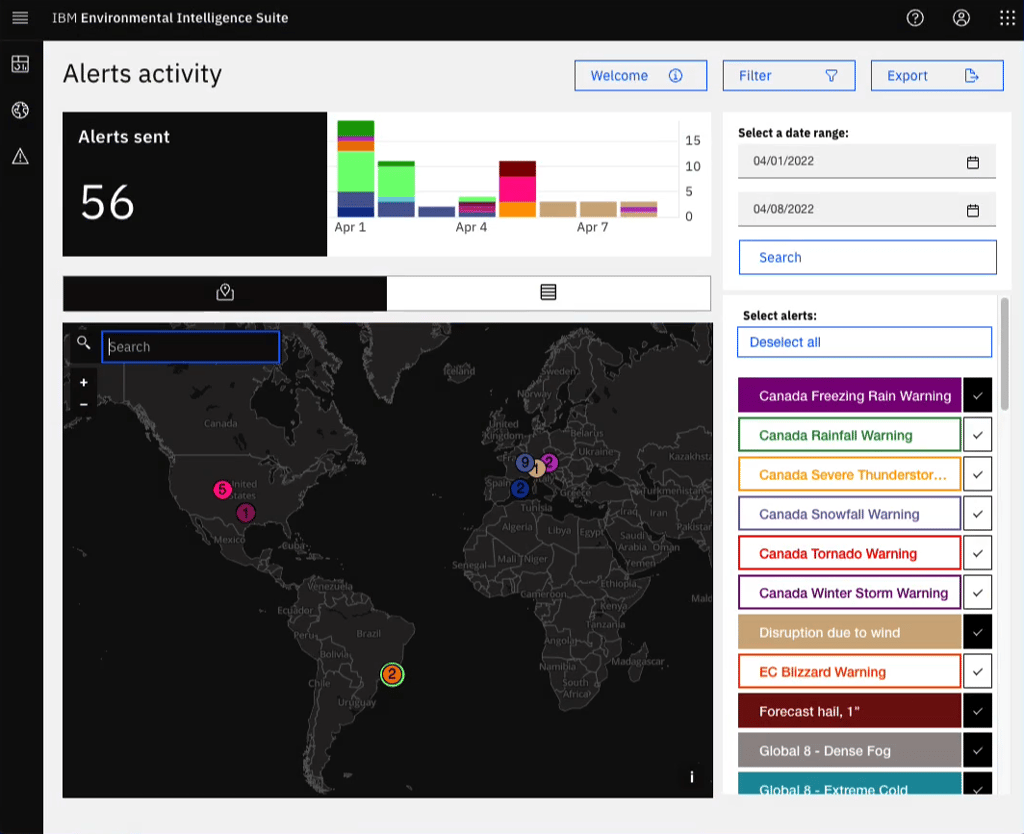Toggle Canada Rainfall Warning checkbox
This screenshot has height=834, width=1024.
point(977,435)
